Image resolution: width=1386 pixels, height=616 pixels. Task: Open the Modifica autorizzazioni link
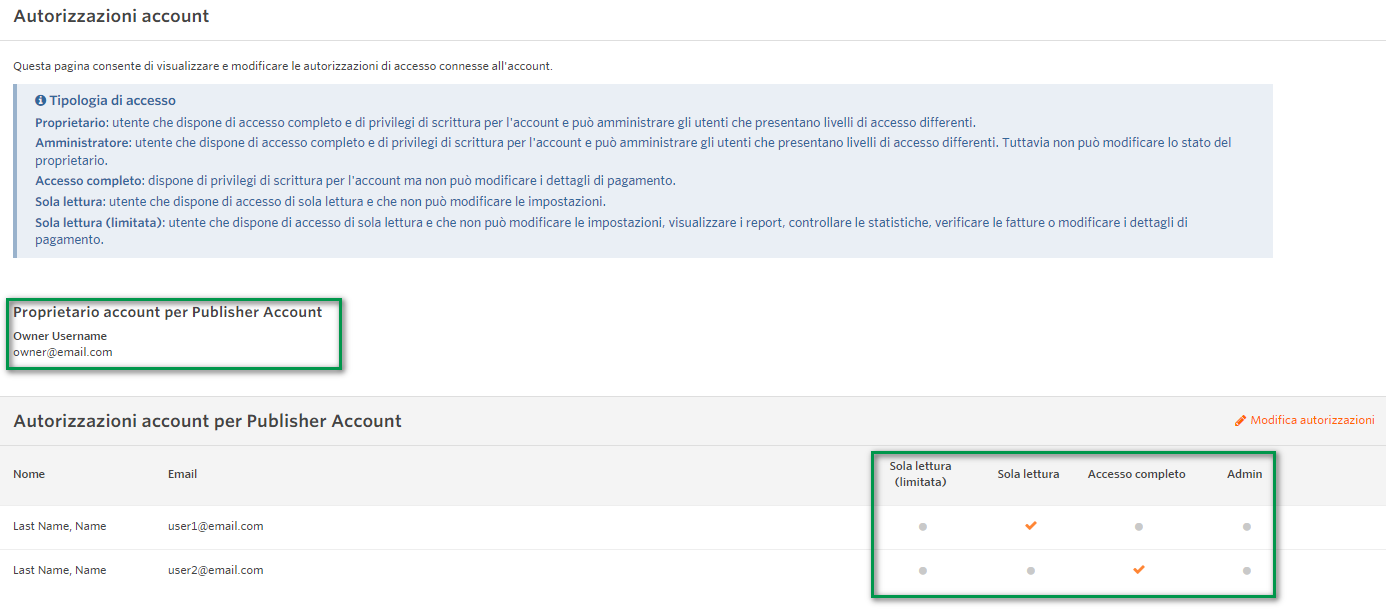[1311, 421]
